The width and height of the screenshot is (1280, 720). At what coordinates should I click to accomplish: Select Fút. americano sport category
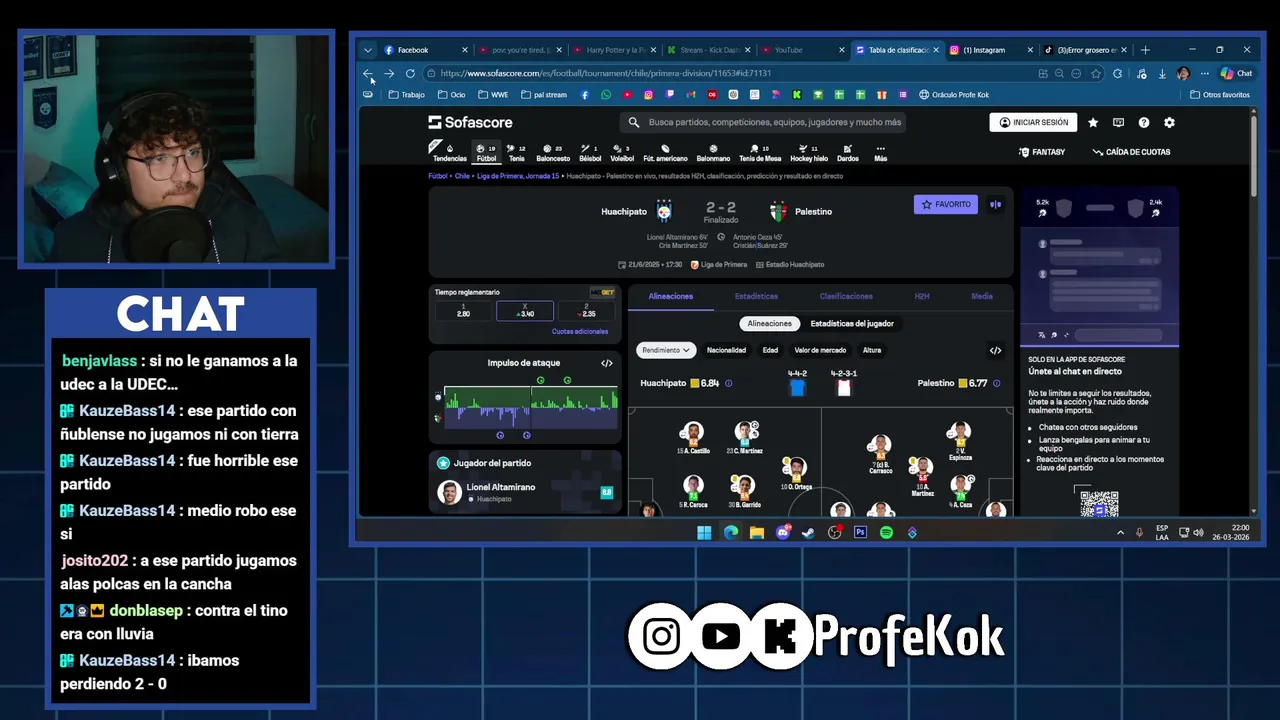click(x=665, y=152)
